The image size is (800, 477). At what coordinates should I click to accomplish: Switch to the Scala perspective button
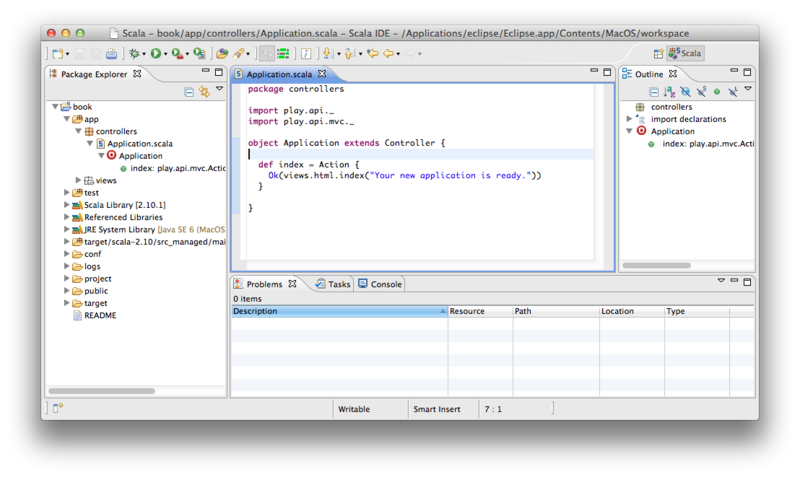pos(685,54)
